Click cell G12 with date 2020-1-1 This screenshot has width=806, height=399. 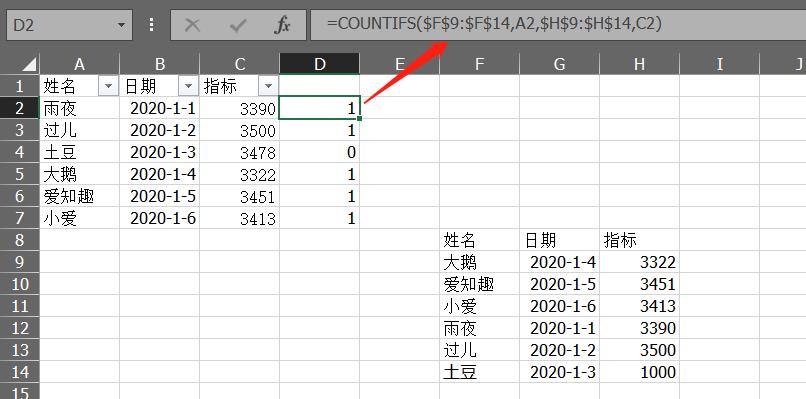(x=559, y=328)
